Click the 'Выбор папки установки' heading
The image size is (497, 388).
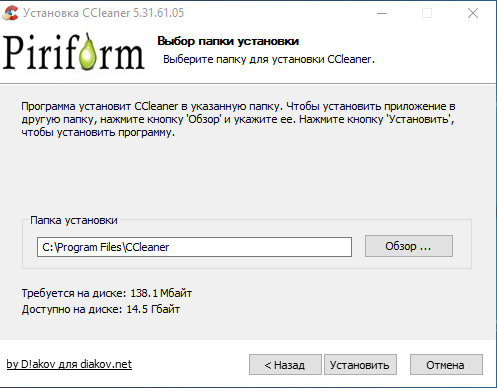pos(228,41)
